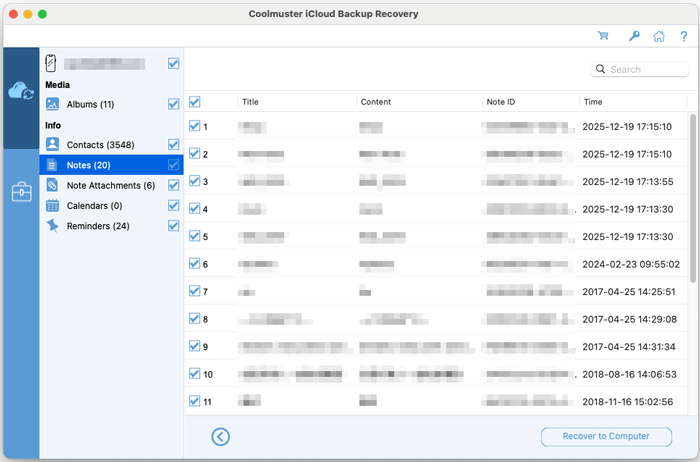Open the toolbox sidebar icon
The width and height of the screenshot is (700, 462).
tap(21, 192)
